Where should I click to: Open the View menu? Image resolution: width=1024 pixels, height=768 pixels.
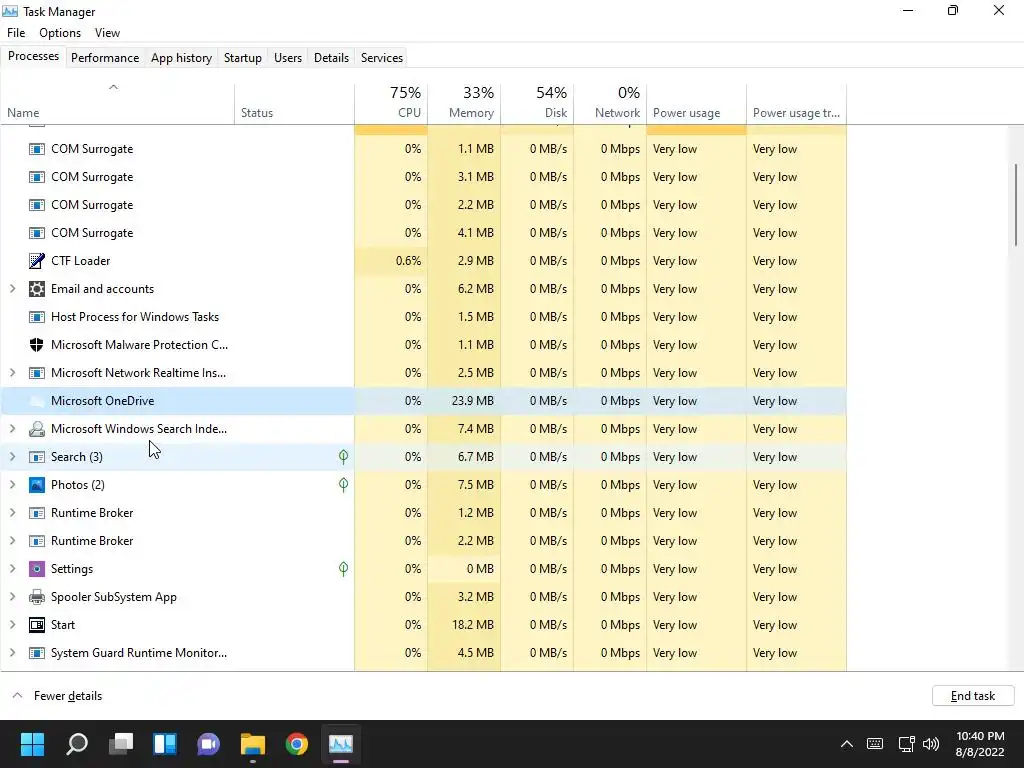(x=107, y=33)
